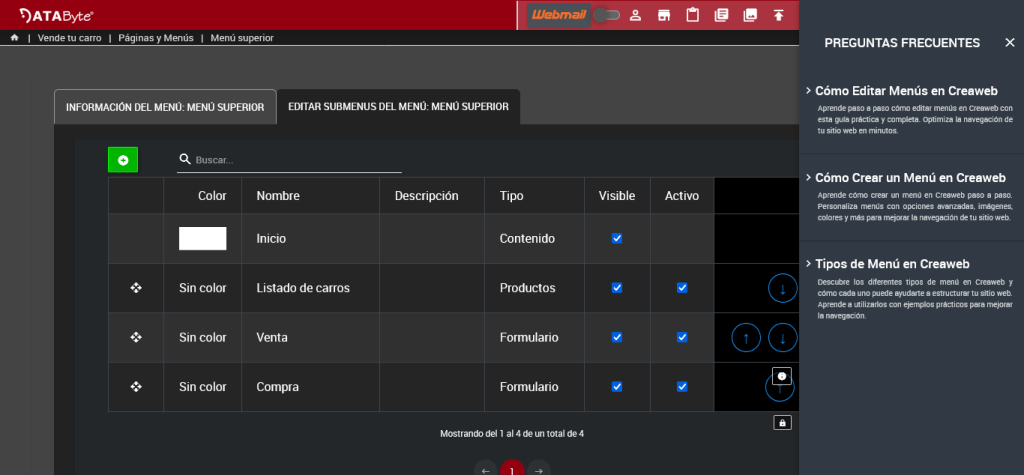Click the clipboard icon in top bar

(692, 15)
